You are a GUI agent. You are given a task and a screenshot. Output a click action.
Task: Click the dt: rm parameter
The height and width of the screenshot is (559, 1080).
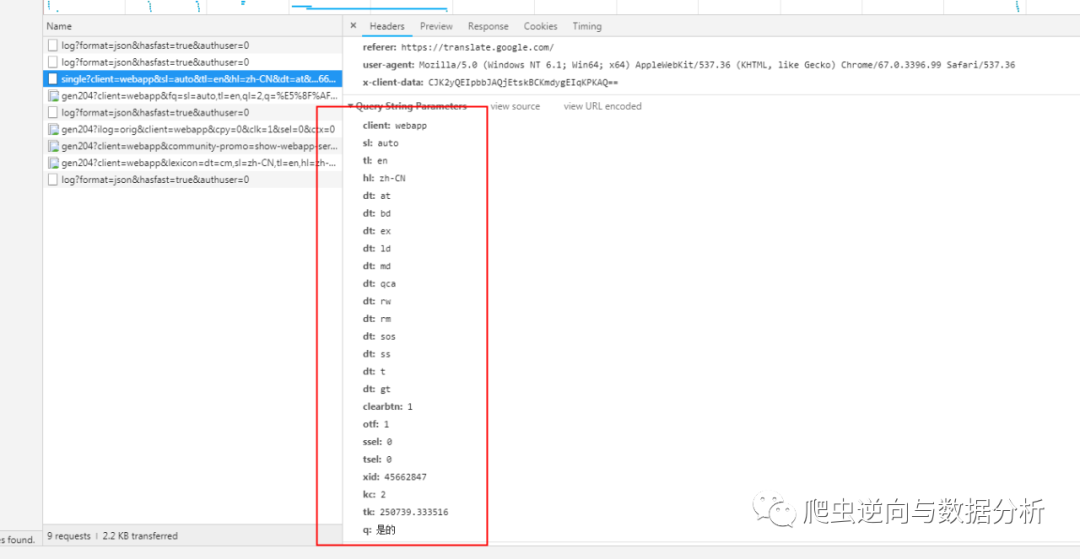tap(376, 319)
